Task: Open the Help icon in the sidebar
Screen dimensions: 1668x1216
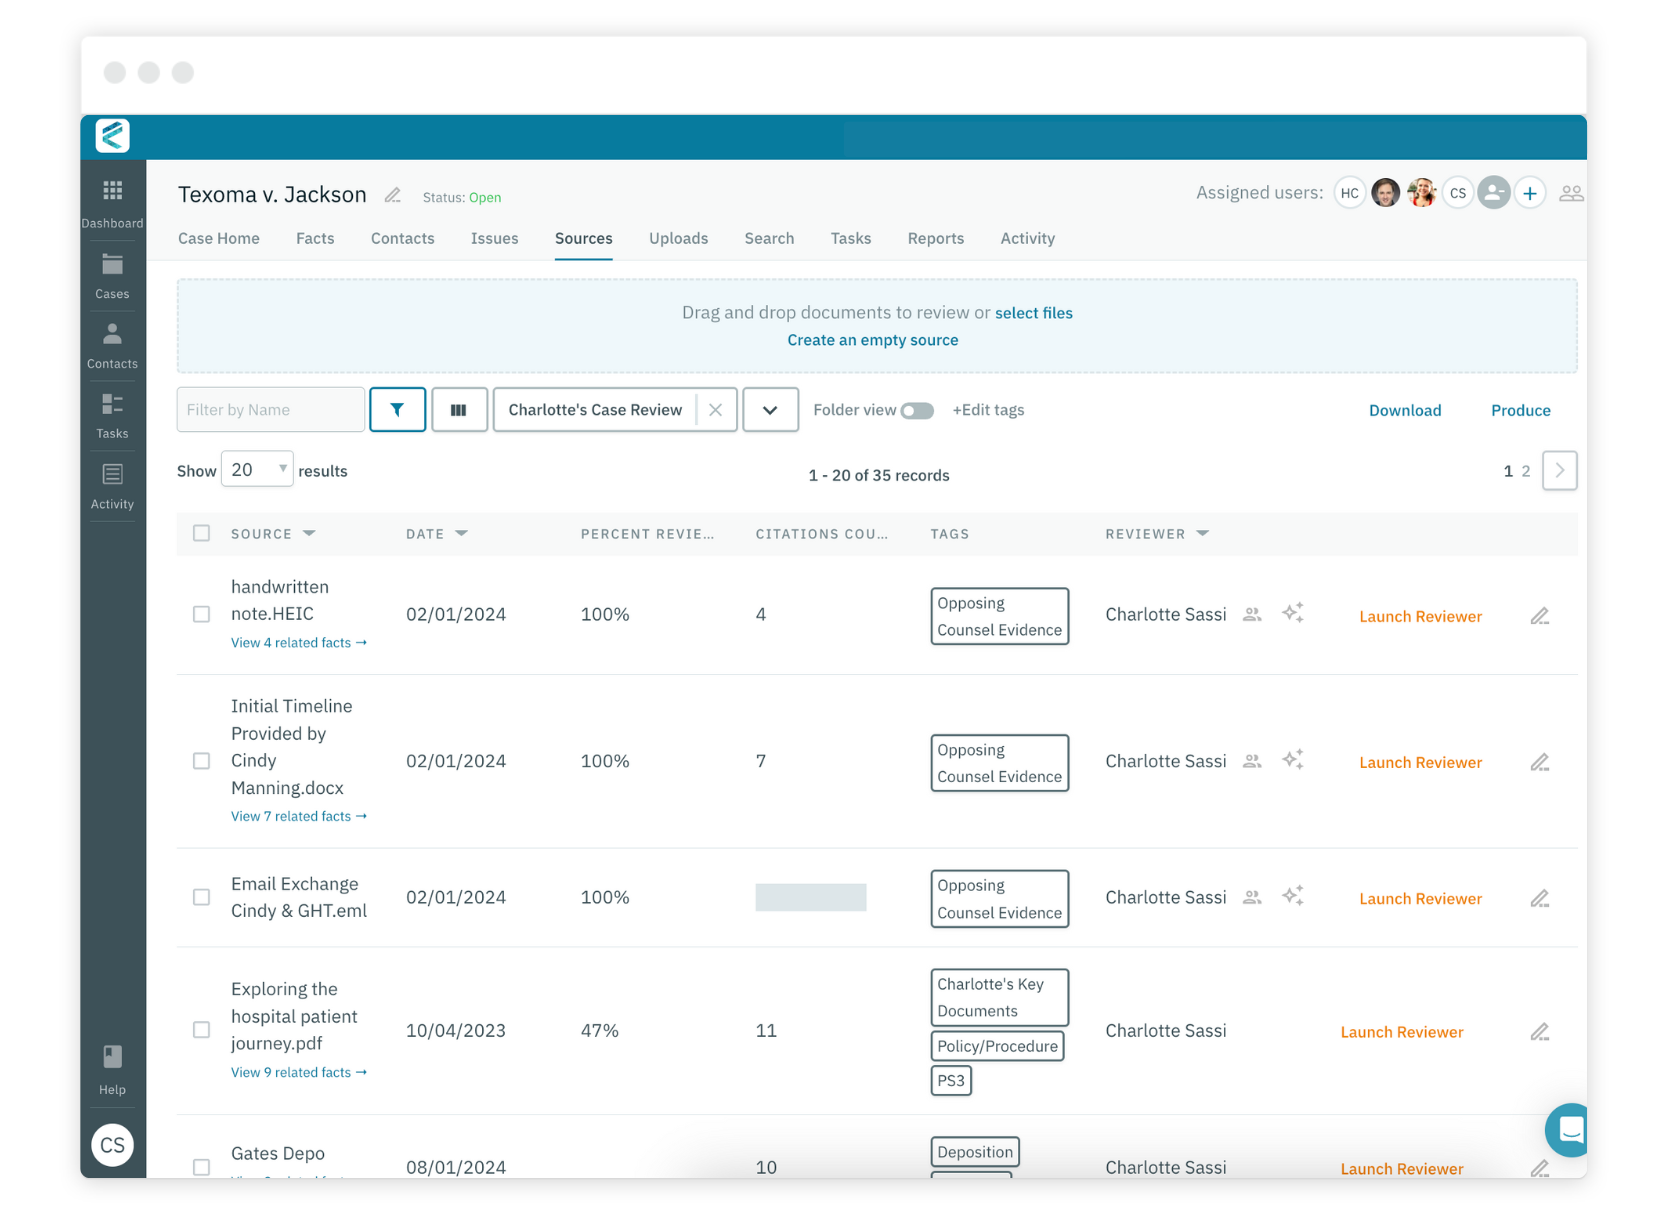Action: [112, 1055]
